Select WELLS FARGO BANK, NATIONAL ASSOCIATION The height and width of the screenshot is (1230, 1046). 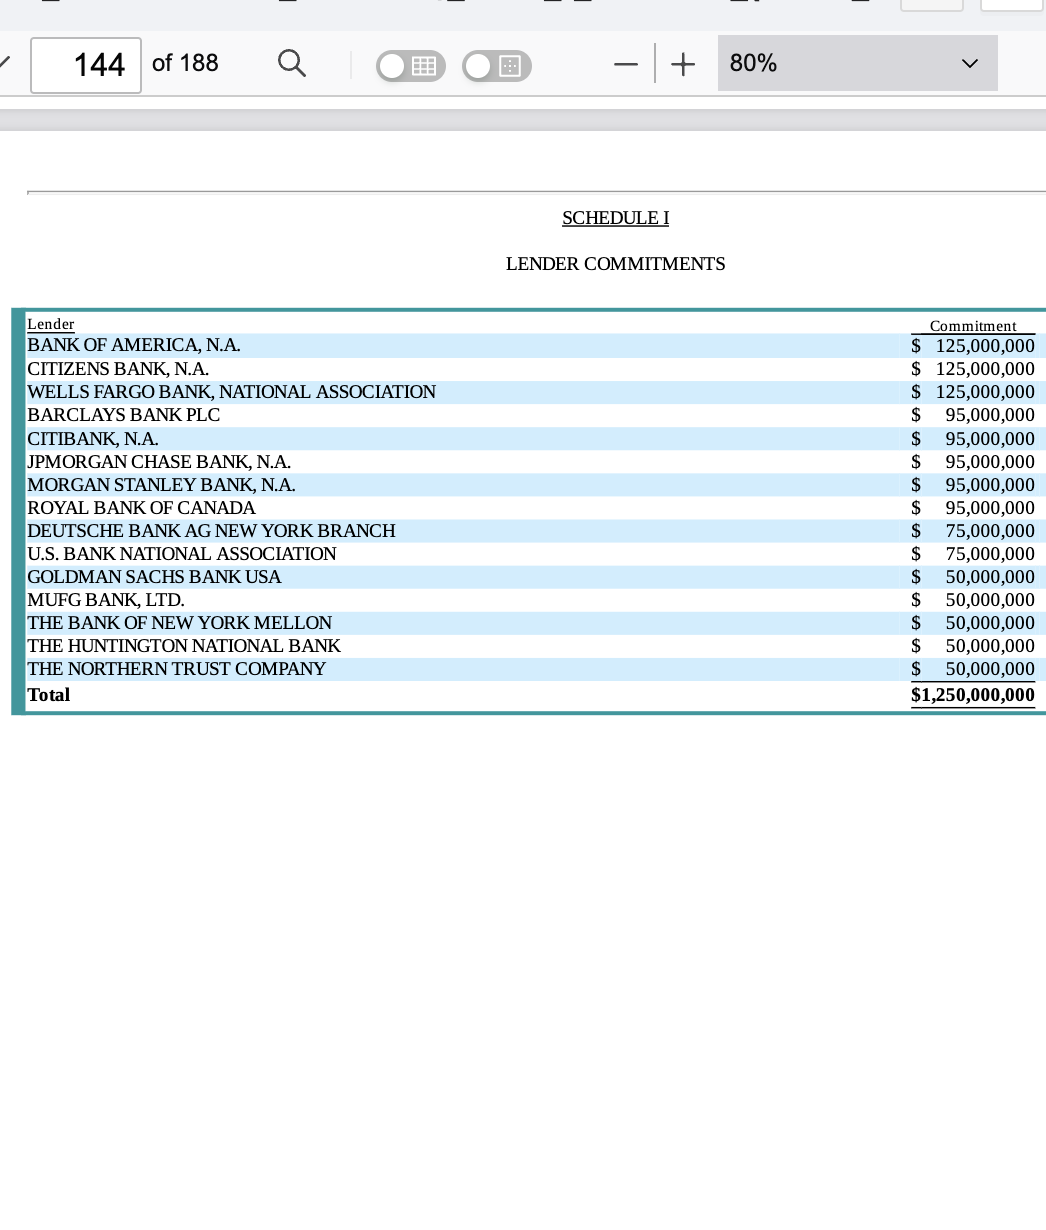[231, 392]
